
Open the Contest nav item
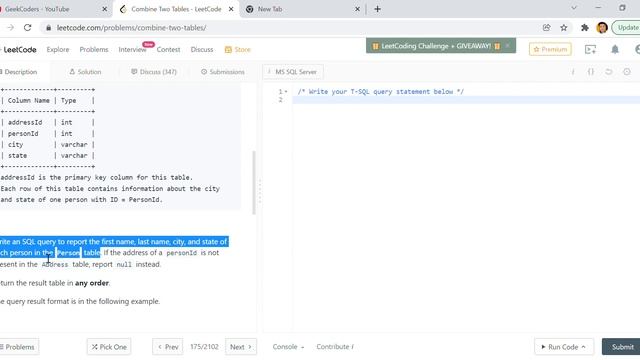168,49
